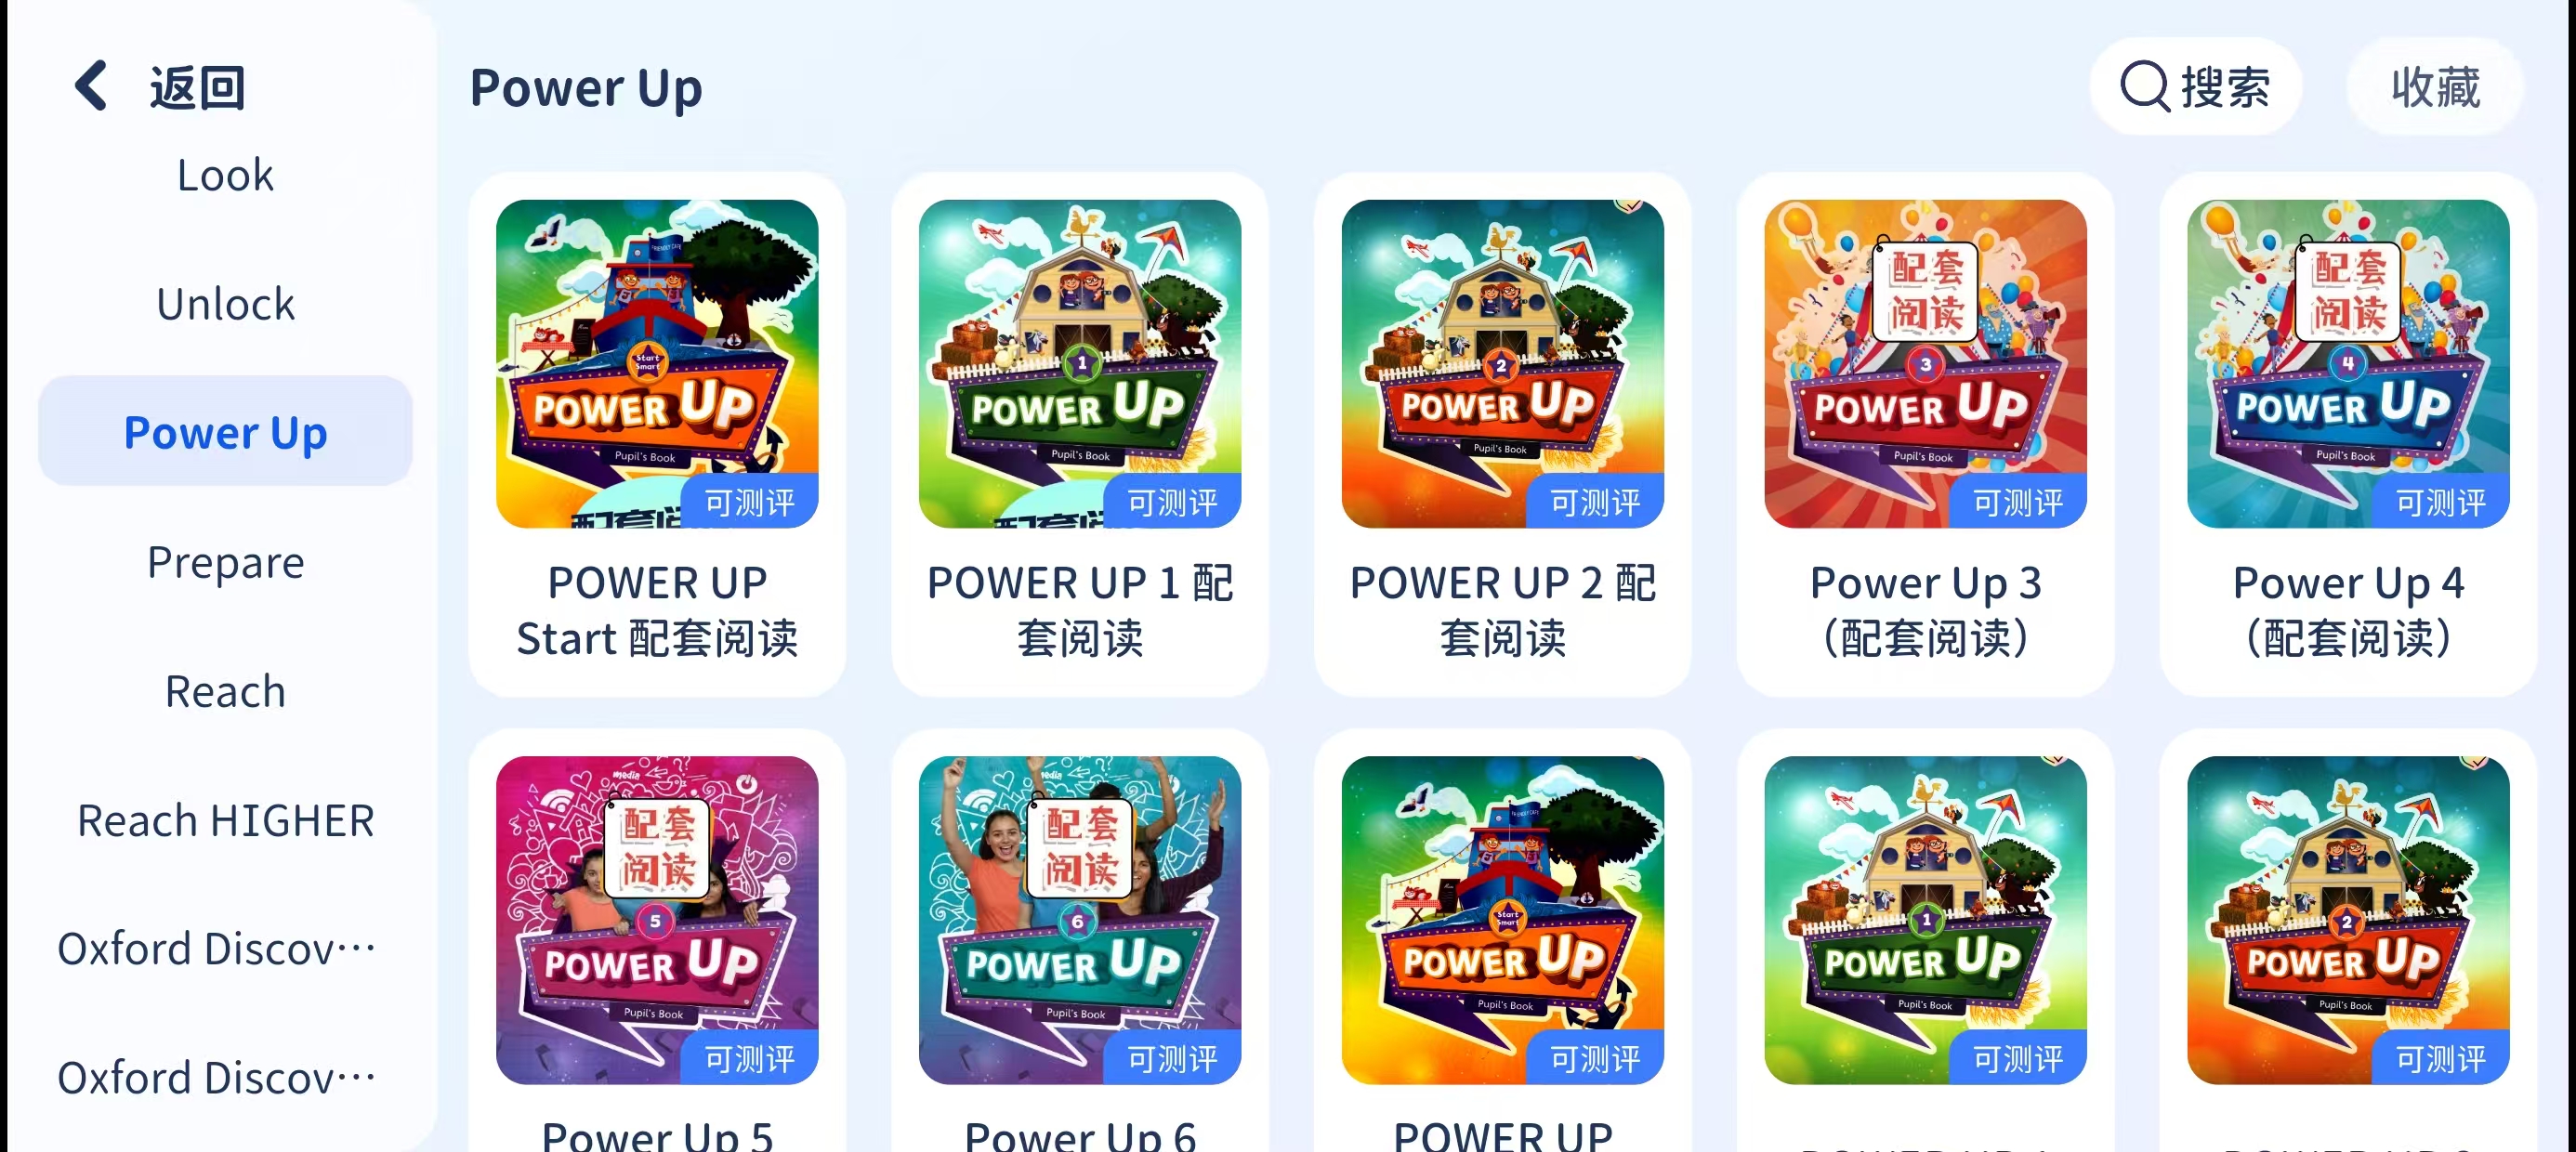Open POWER UP Start 配套阅读 cover
The height and width of the screenshot is (1152, 2576).
(657, 364)
